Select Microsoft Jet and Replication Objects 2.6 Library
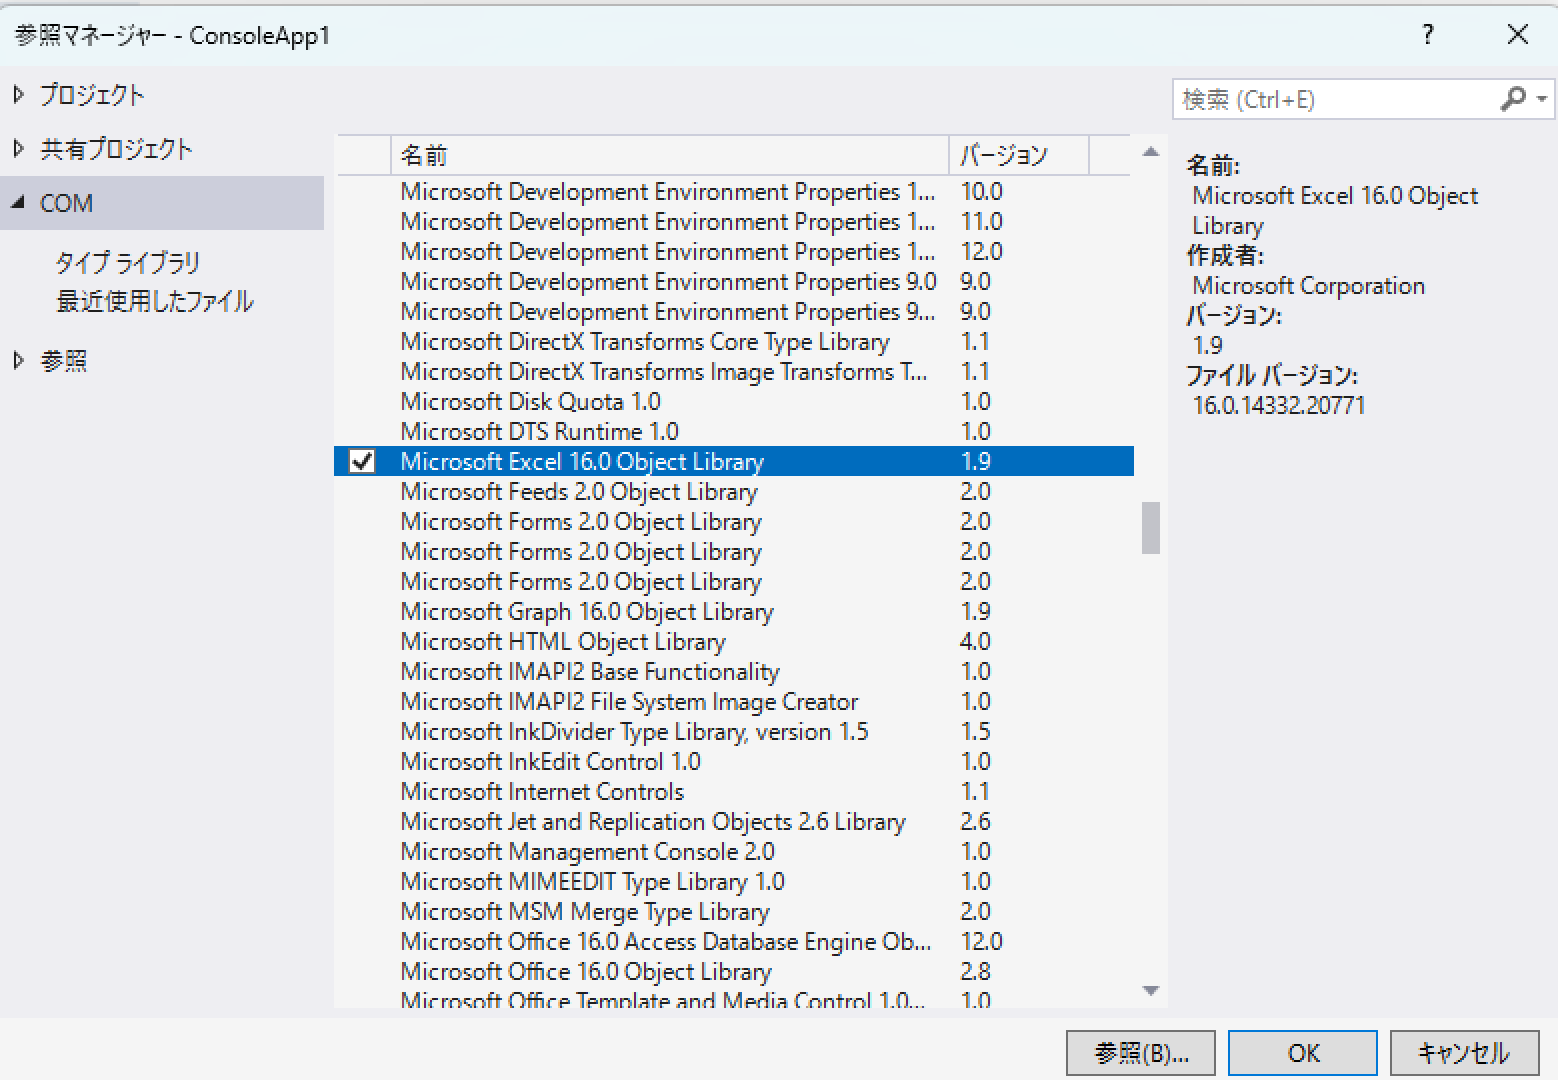This screenshot has width=1558, height=1080. (734, 821)
